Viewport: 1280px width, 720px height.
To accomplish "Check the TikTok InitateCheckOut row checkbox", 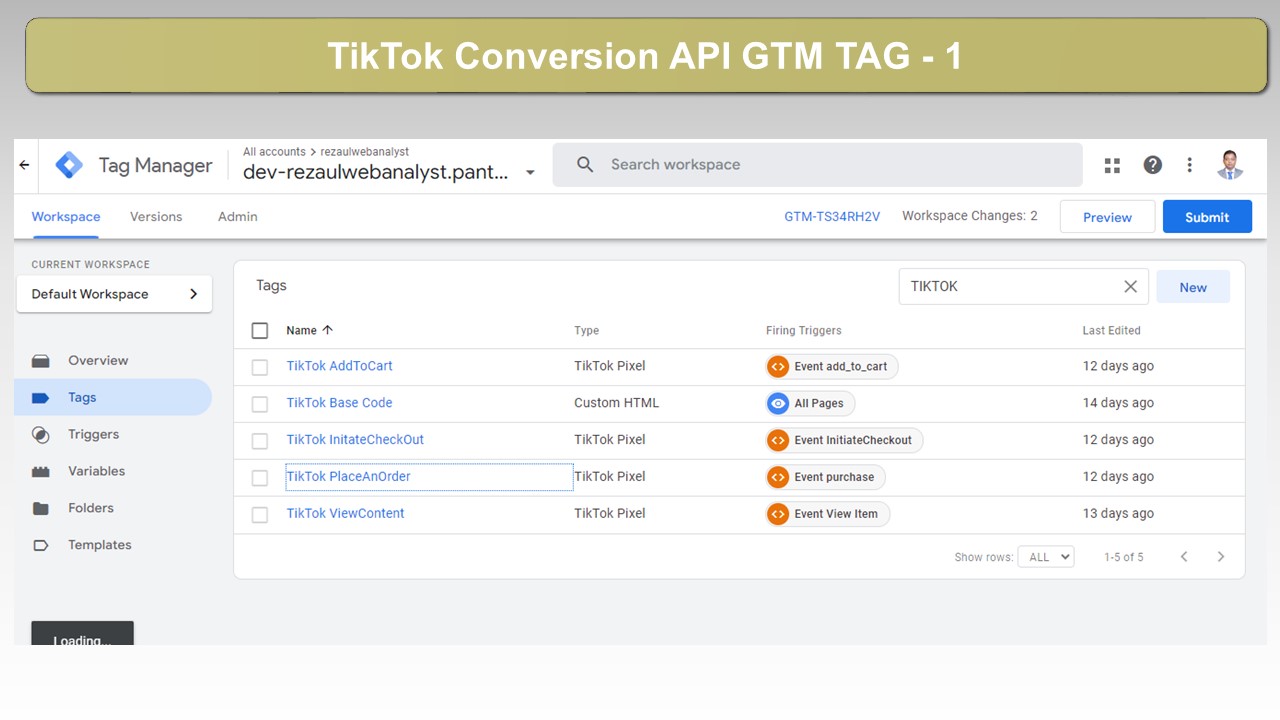I will click(260, 441).
